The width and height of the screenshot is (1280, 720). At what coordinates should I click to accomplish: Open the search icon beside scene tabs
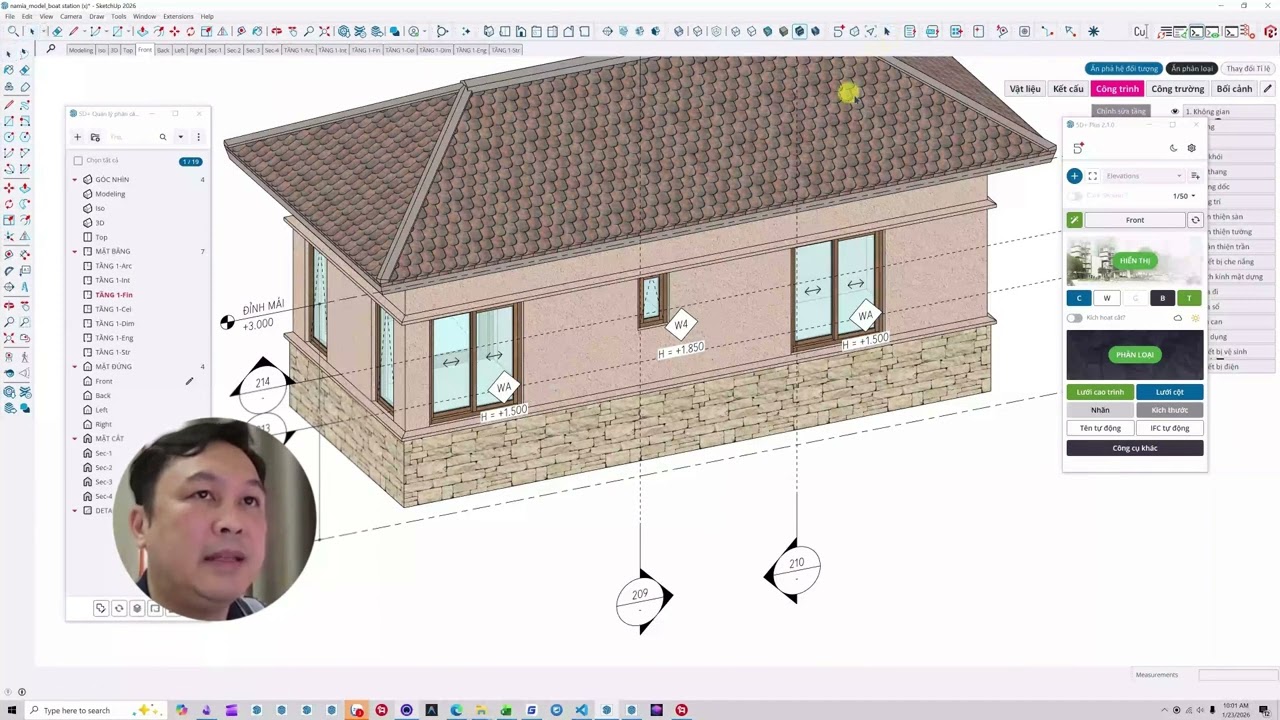point(51,49)
